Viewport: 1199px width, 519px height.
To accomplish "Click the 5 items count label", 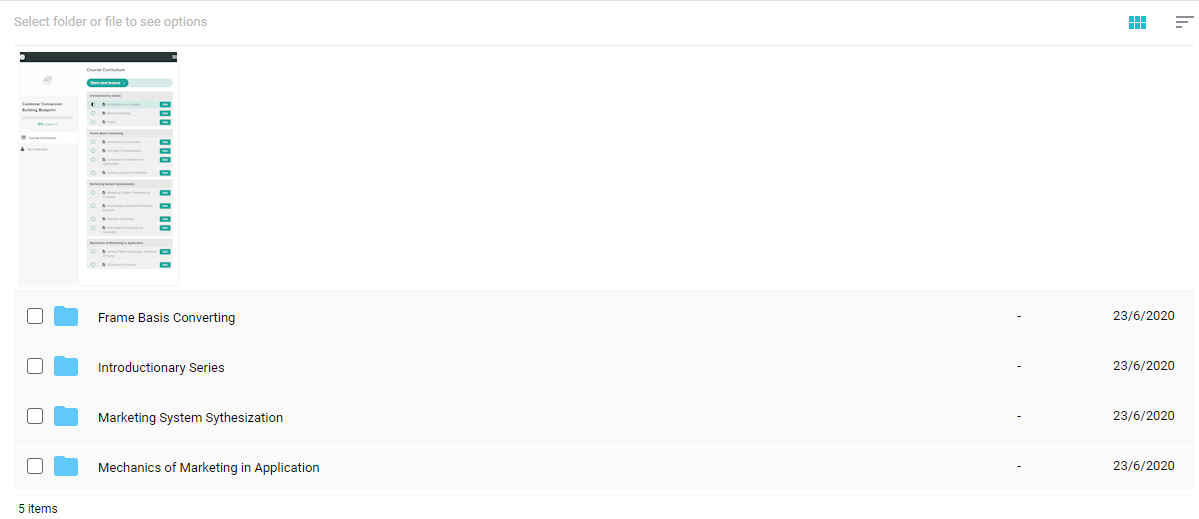I will coord(38,508).
